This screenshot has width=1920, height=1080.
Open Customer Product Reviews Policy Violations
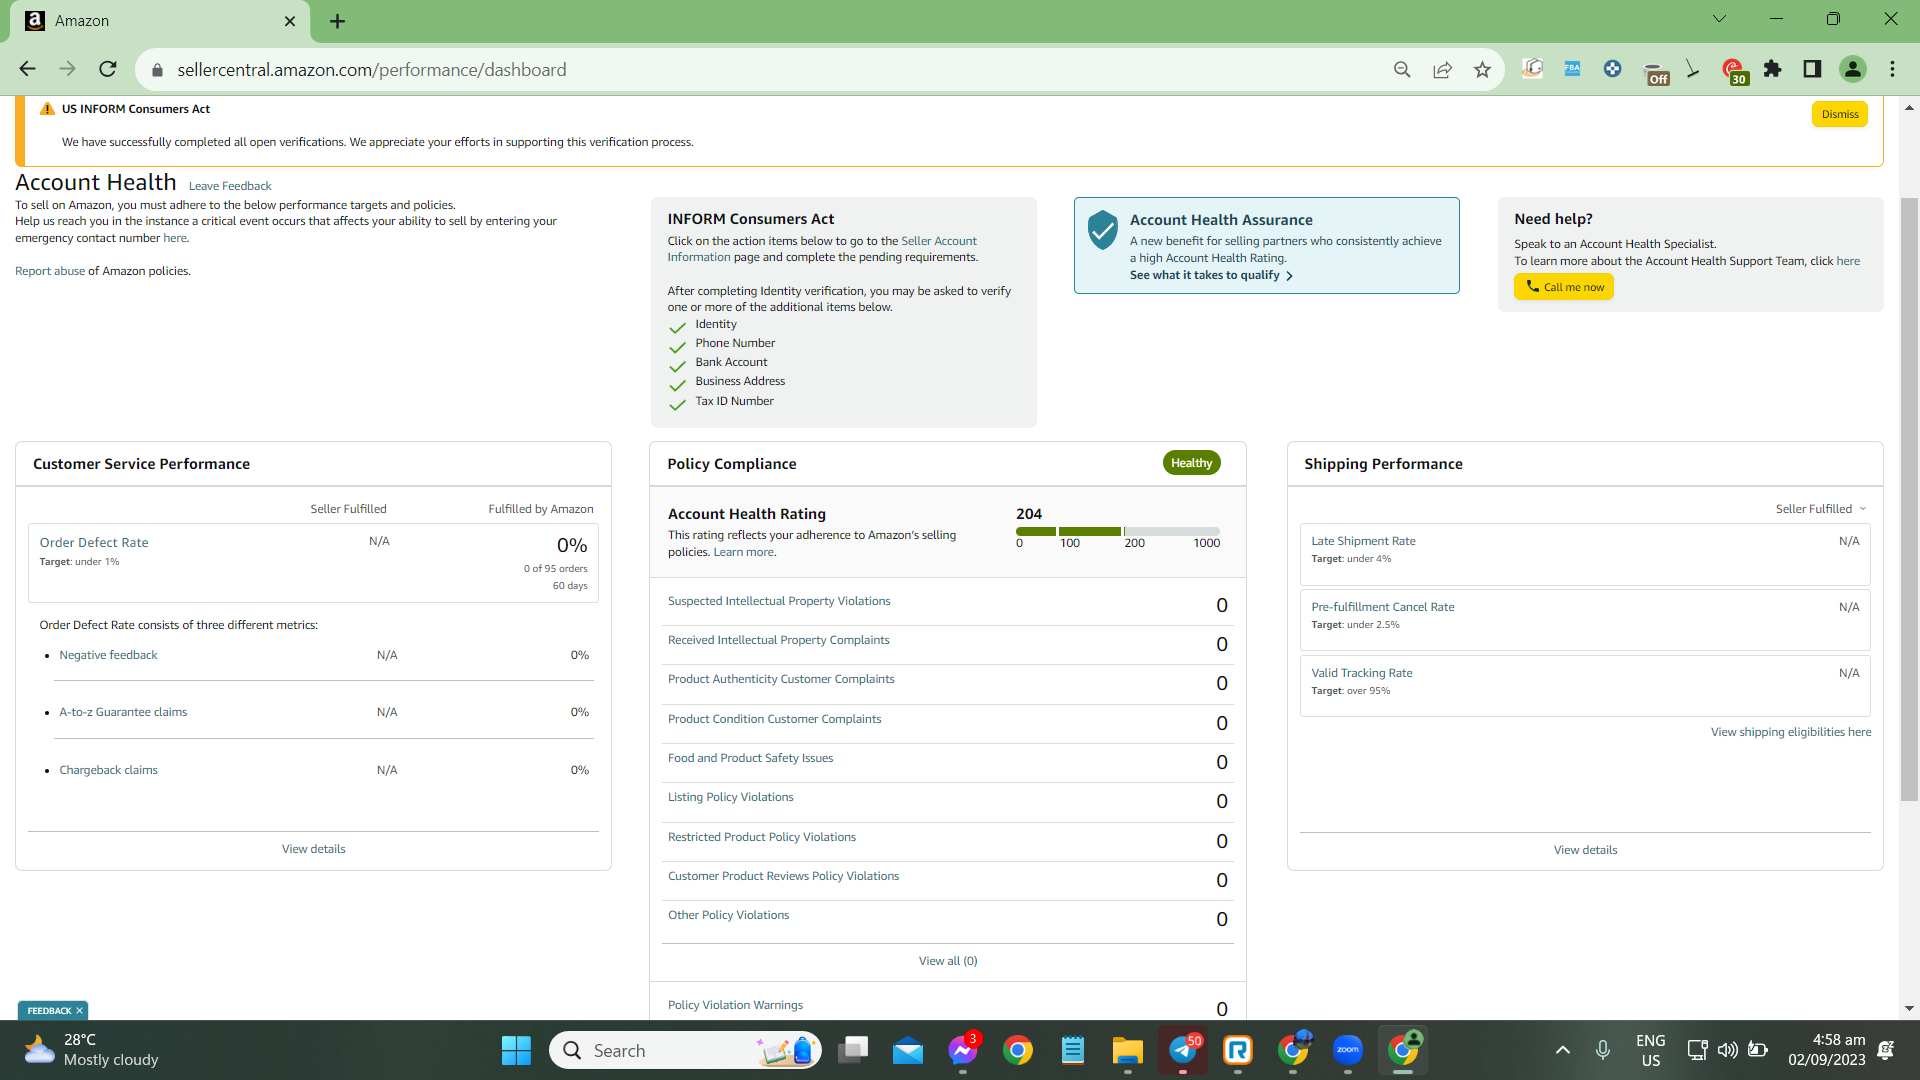click(x=784, y=876)
